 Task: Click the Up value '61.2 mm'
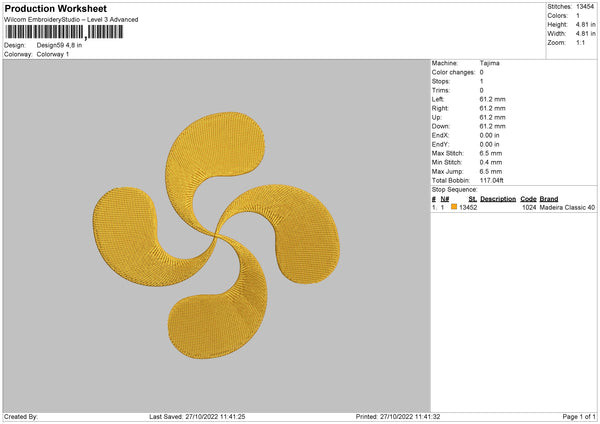(x=492, y=117)
